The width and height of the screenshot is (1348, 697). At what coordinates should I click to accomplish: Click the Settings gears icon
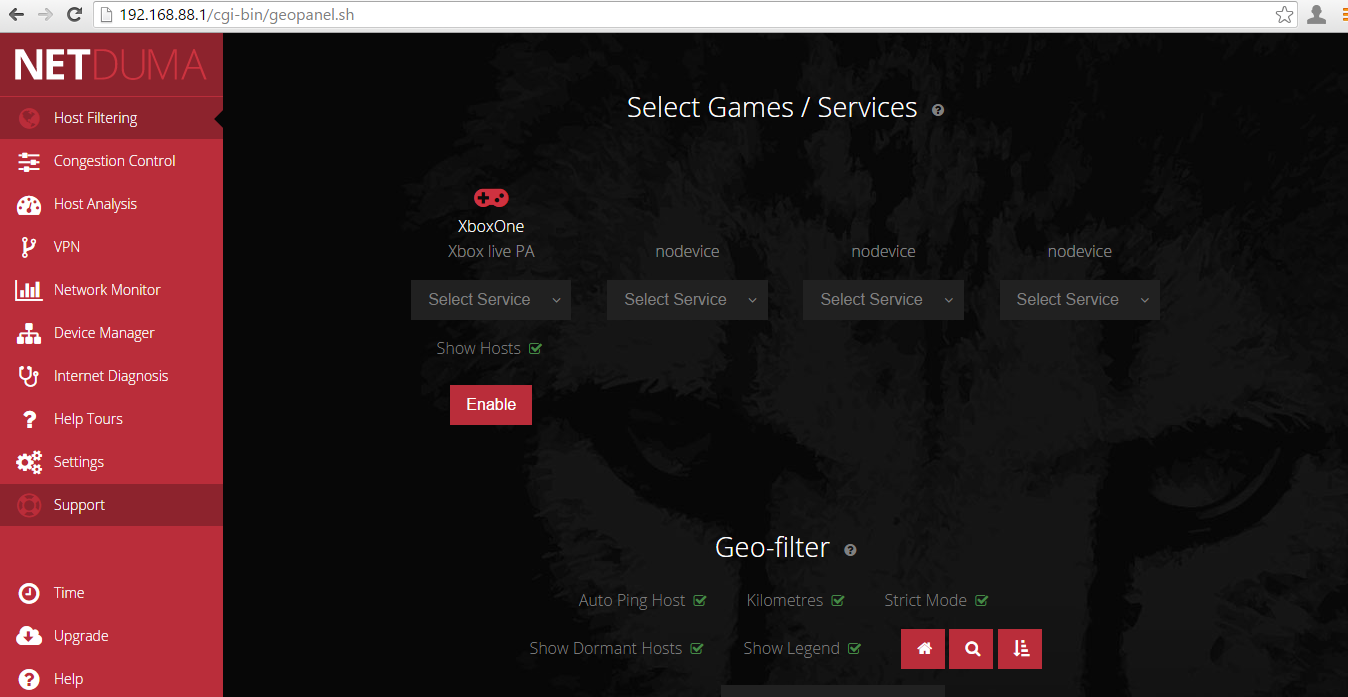29,462
